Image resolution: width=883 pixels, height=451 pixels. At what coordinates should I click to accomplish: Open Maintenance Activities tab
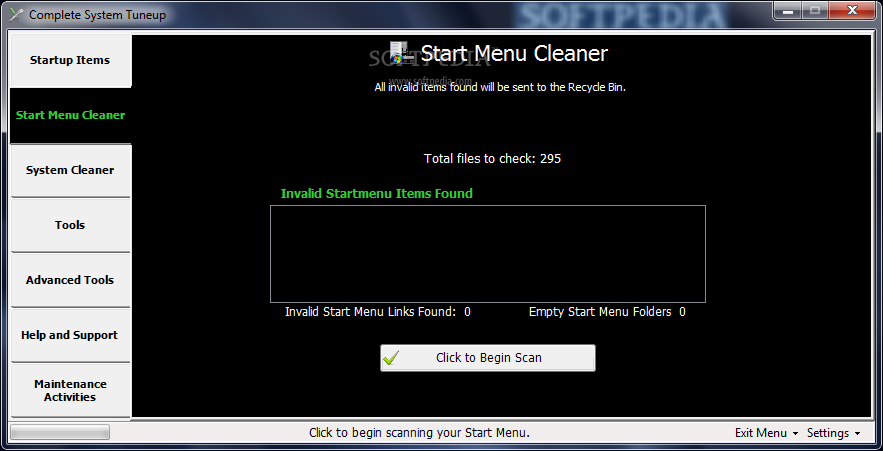click(70, 390)
